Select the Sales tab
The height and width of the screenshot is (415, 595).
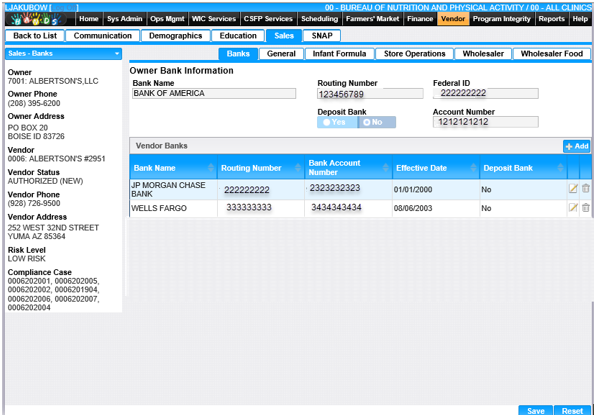pos(284,36)
